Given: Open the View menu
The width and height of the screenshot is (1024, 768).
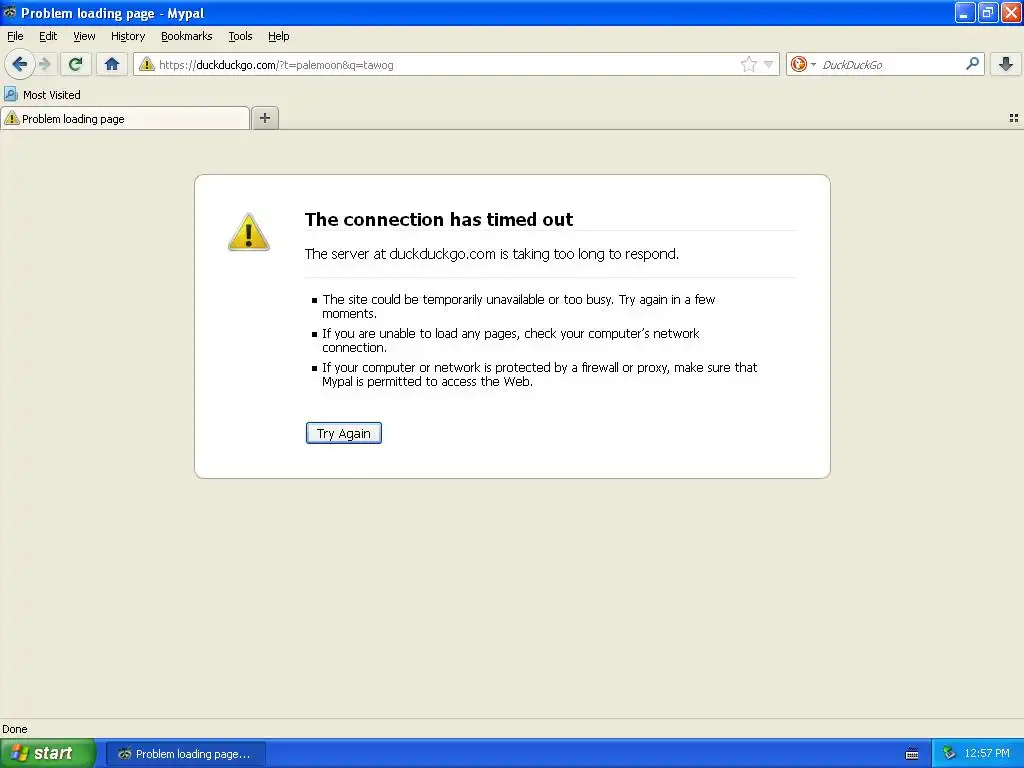Looking at the screenshot, I should [x=84, y=37].
